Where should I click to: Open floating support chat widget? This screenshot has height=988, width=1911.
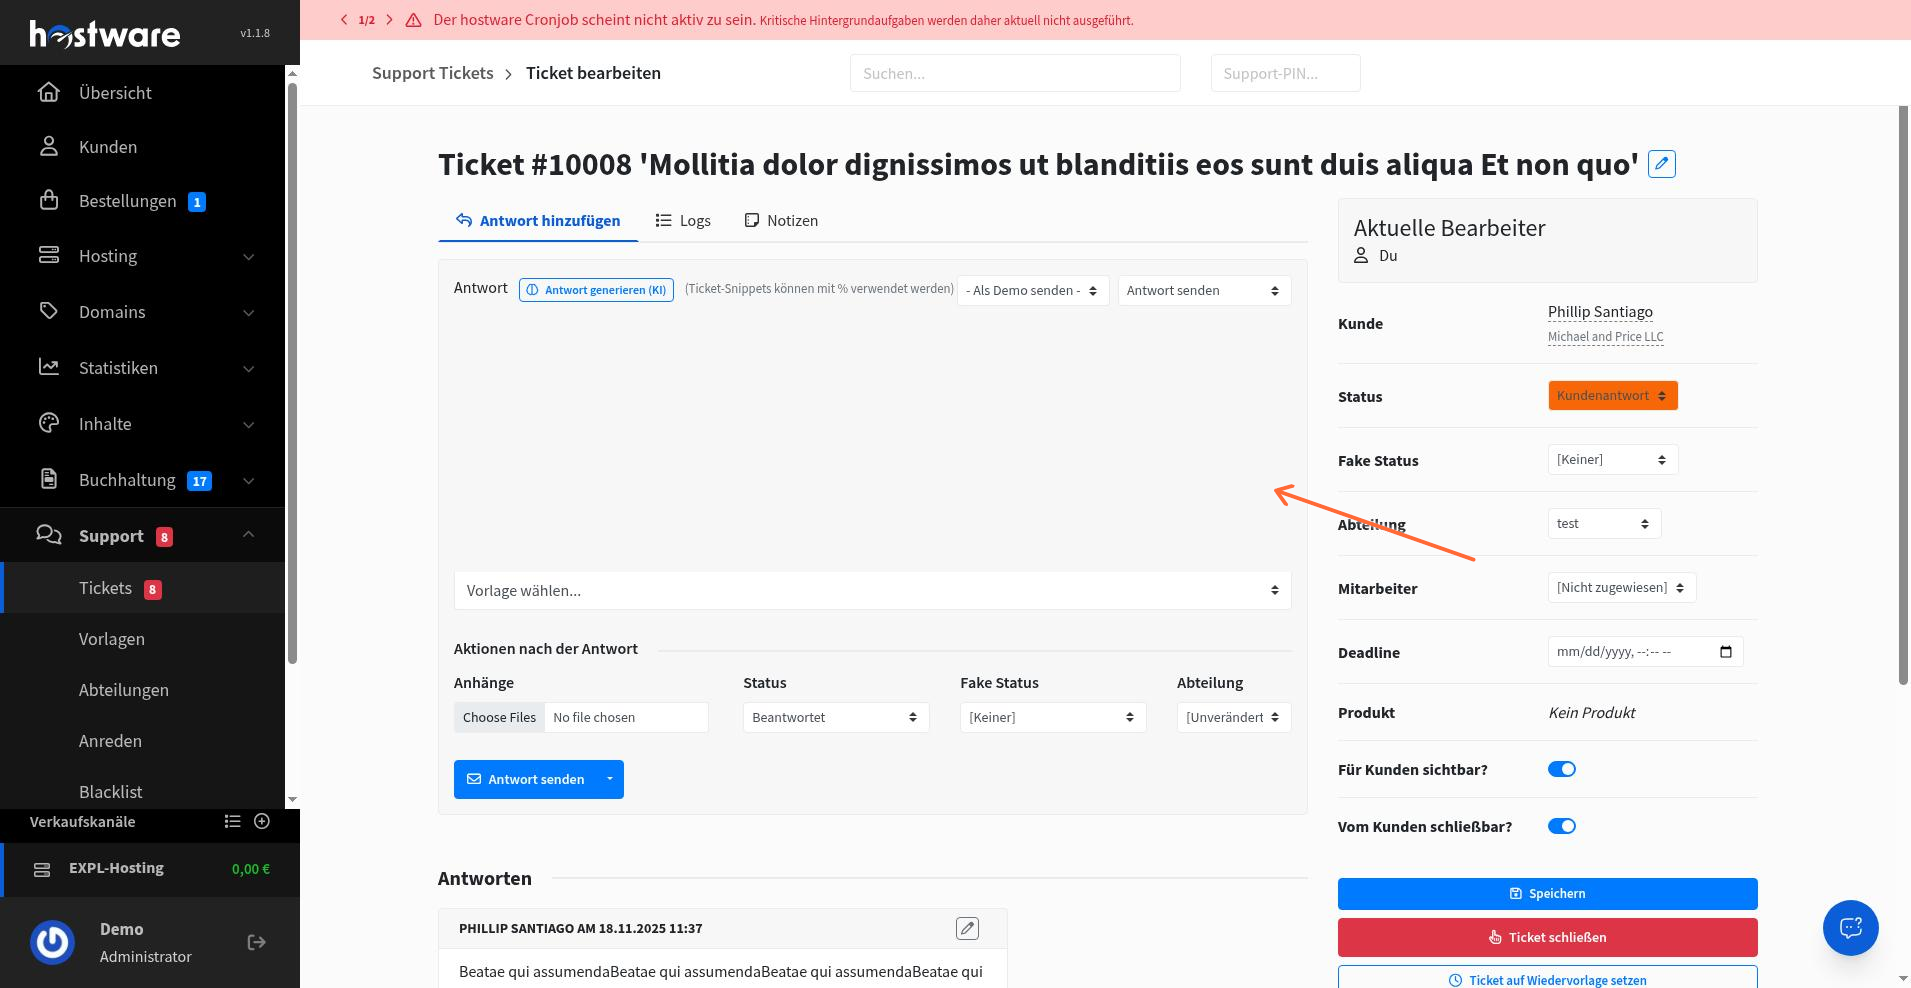click(1850, 927)
